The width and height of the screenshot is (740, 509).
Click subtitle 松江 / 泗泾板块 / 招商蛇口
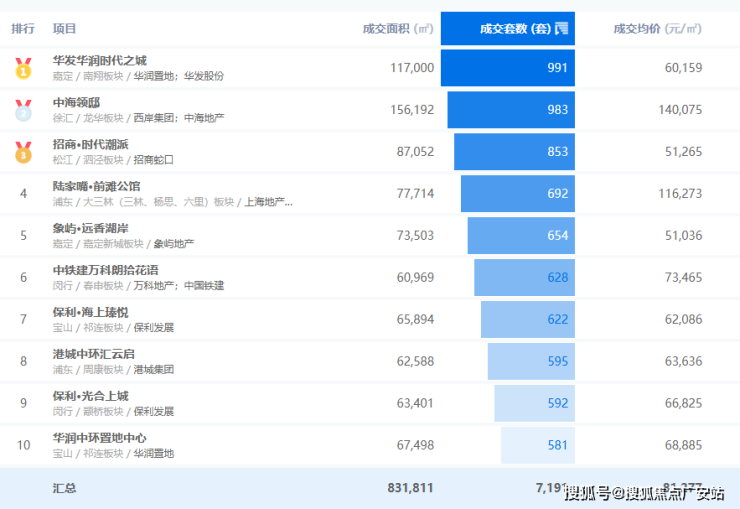113,160
